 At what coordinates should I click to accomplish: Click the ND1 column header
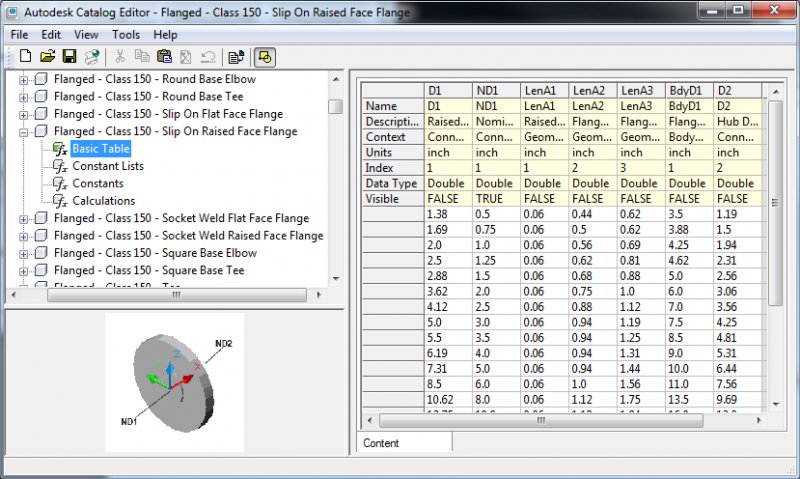pyautogui.click(x=496, y=90)
